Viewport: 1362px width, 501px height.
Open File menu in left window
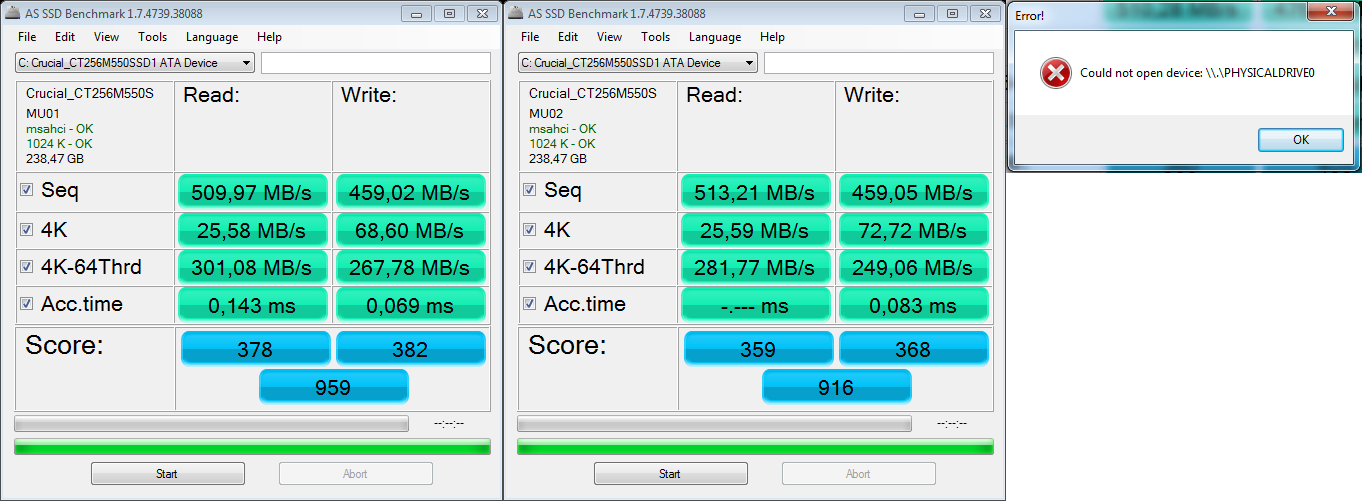[27, 37]
